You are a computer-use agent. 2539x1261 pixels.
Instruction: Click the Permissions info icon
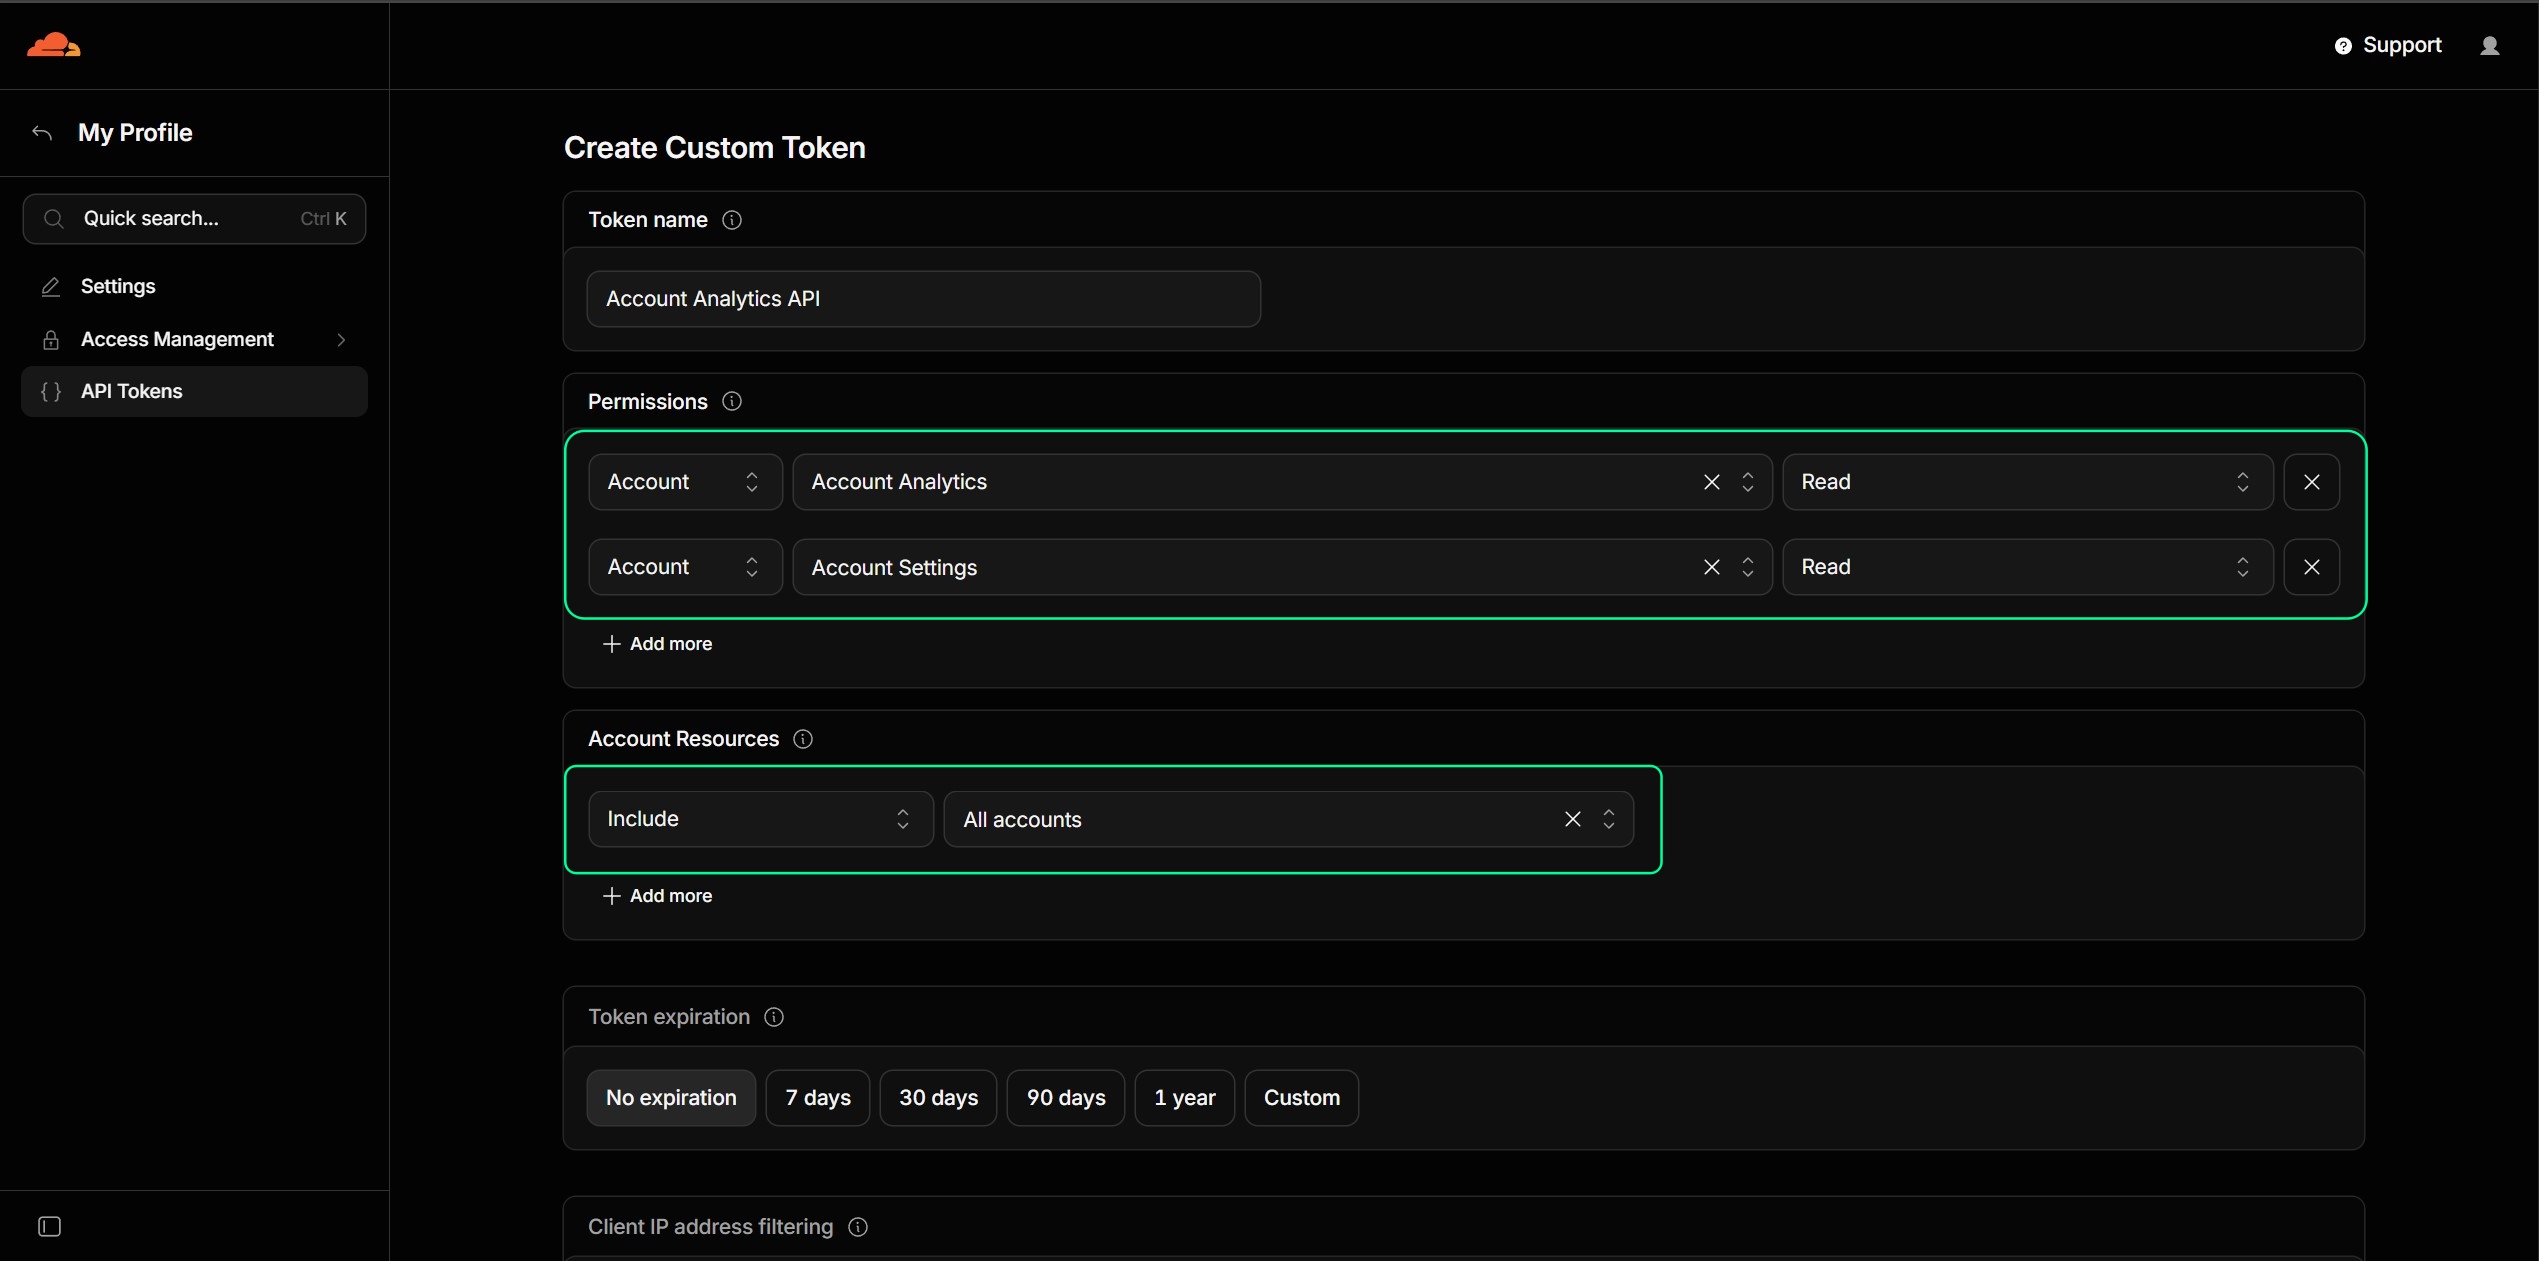click(732, 401)
